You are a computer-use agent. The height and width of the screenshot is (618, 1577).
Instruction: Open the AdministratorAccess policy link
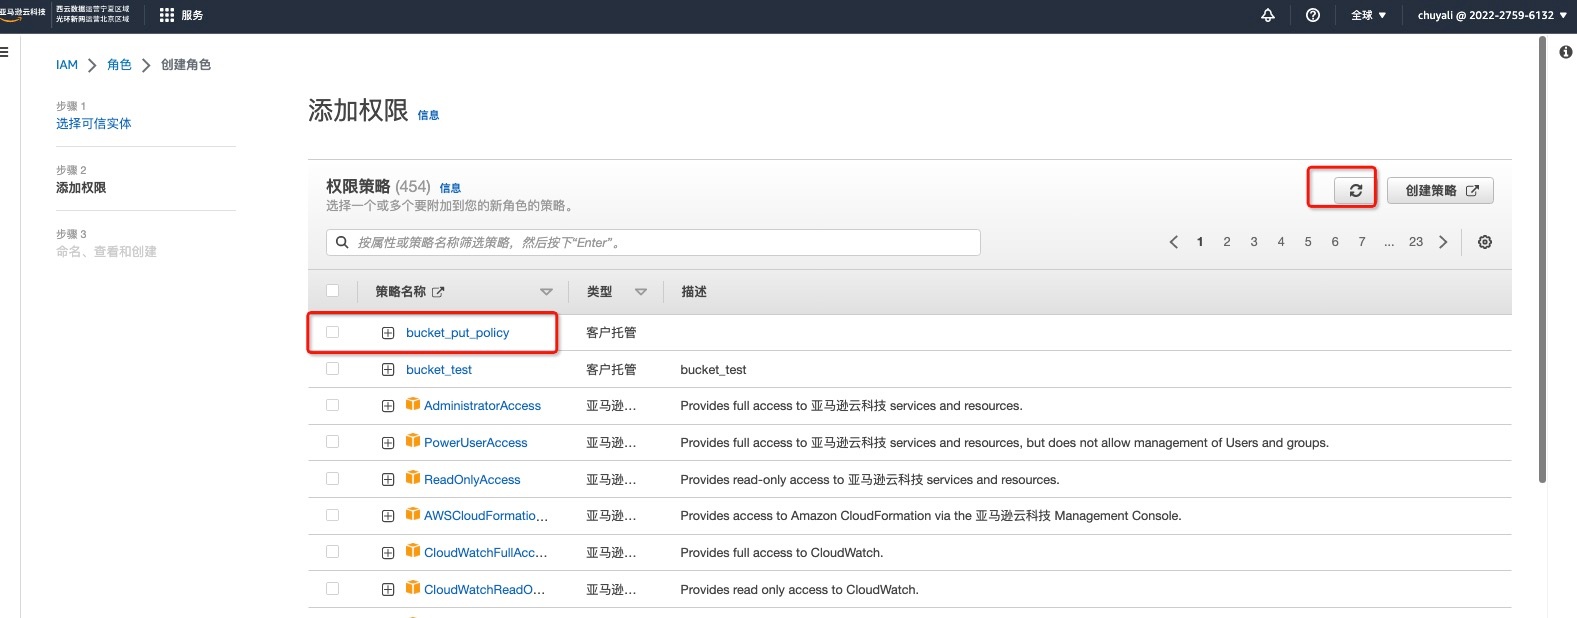click(482, 406)
